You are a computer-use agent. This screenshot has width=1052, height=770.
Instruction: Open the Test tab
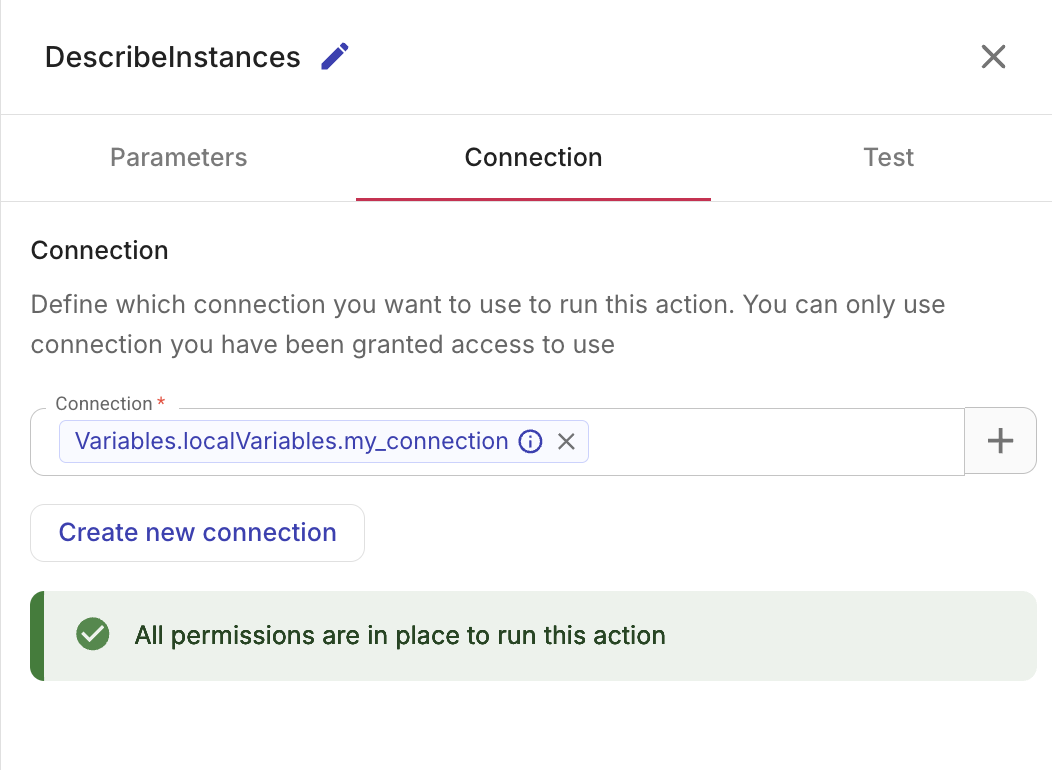tap(888, 158)
